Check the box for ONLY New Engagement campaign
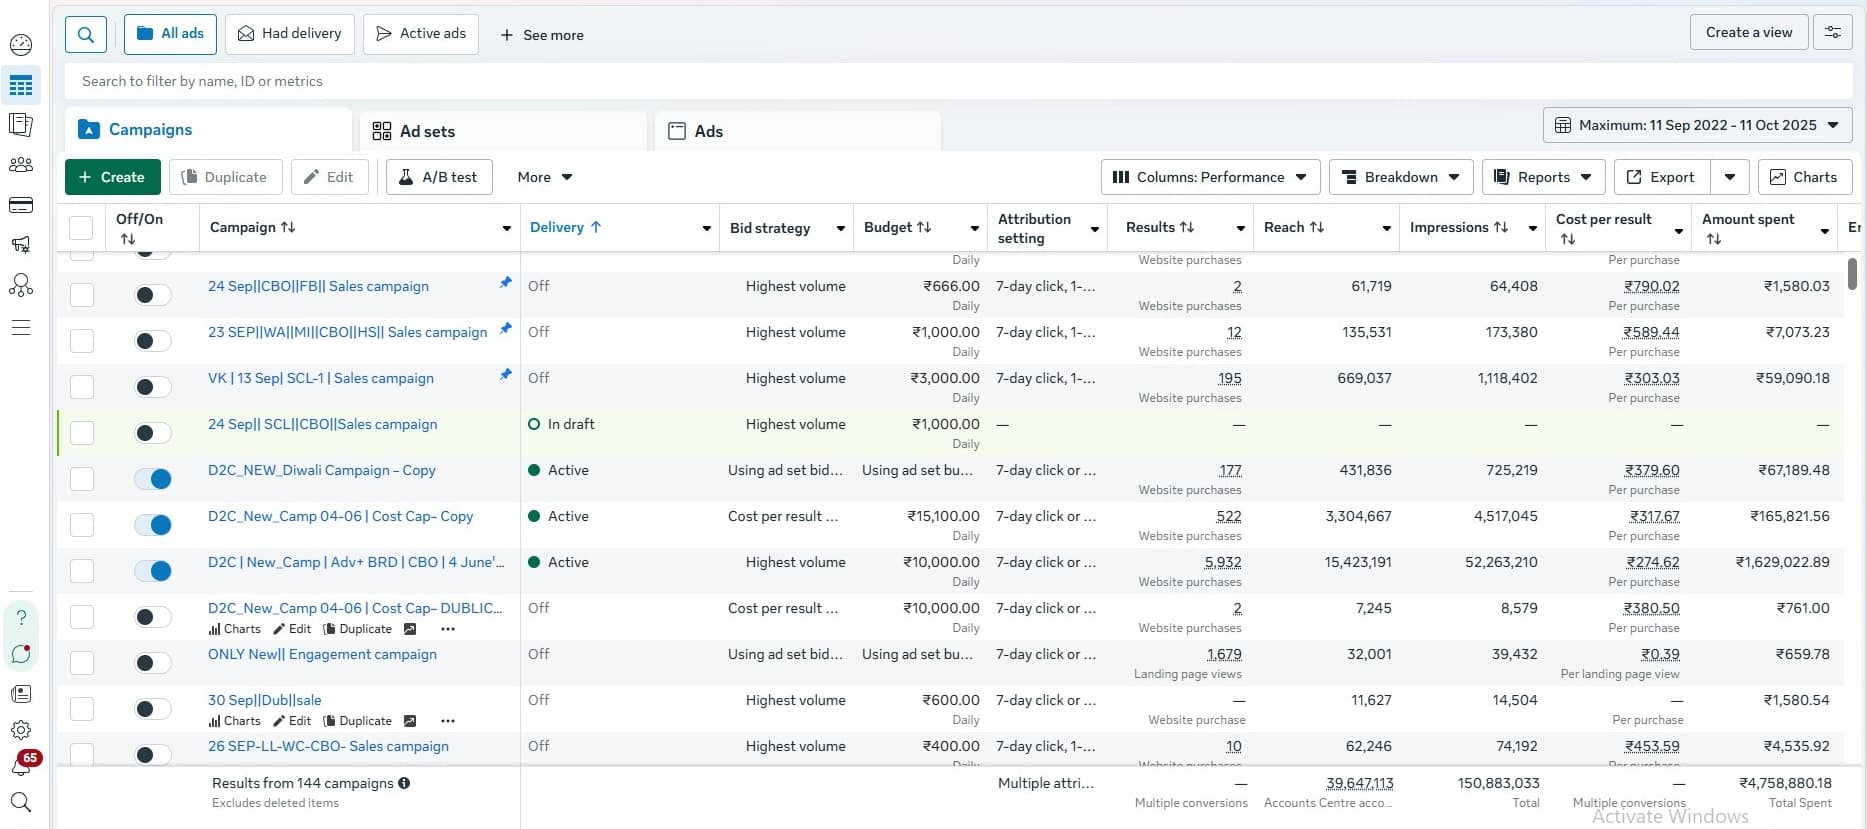 82,663
